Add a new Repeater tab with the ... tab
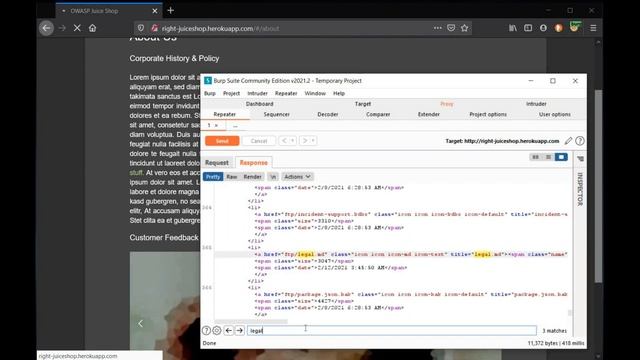The image size is (640, 360). click(x=235, y=126)
